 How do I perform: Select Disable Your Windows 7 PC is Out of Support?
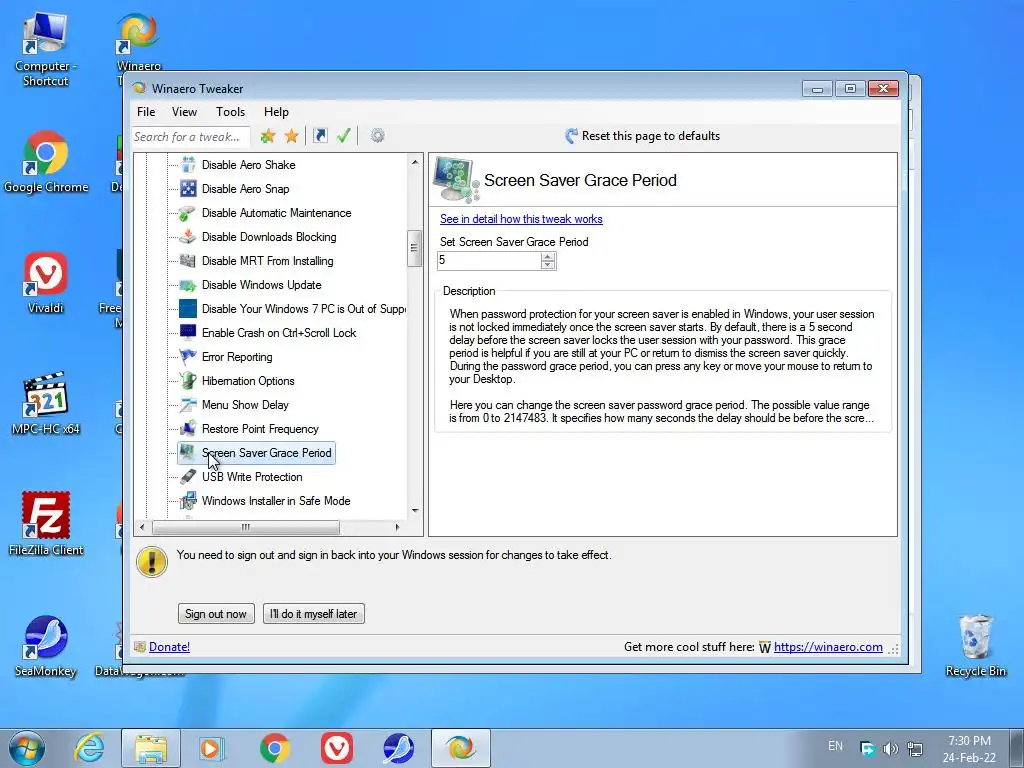(303, 309)
